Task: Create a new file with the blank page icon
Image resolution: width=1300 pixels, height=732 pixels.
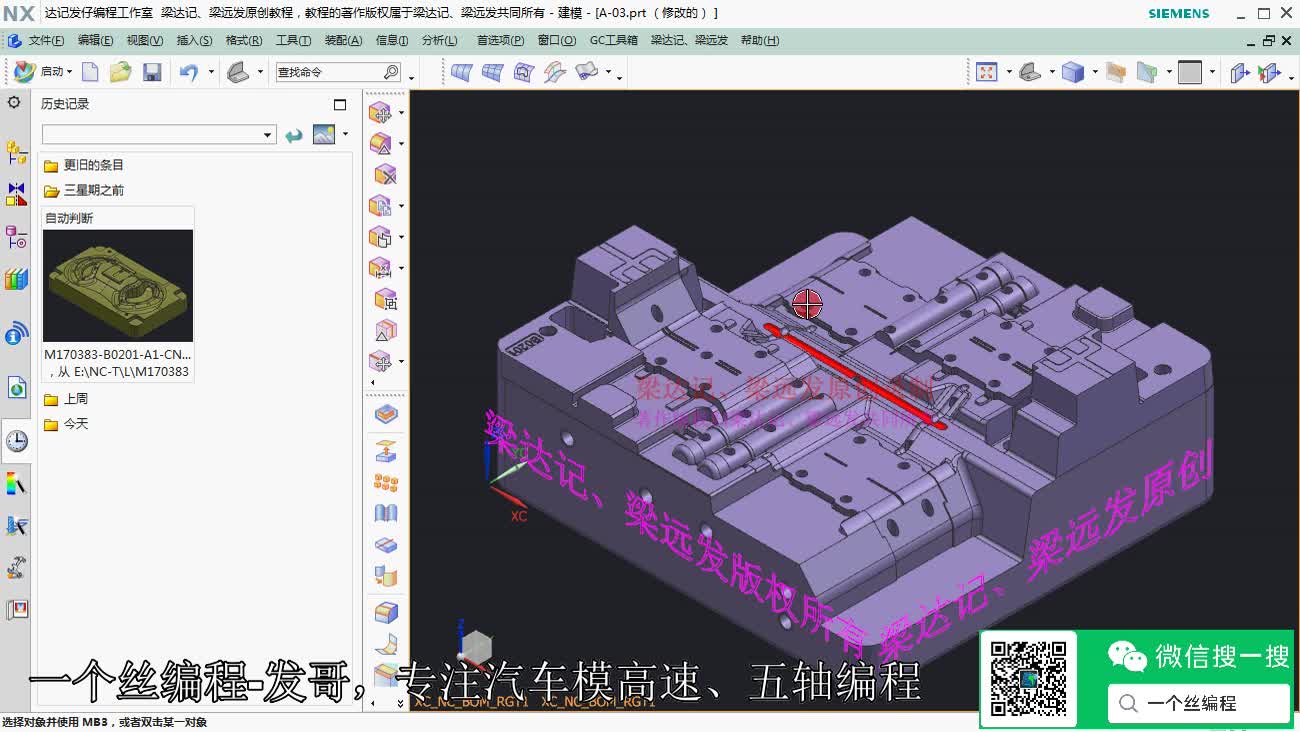Action: pyautogui.click(x=90, y=72)
